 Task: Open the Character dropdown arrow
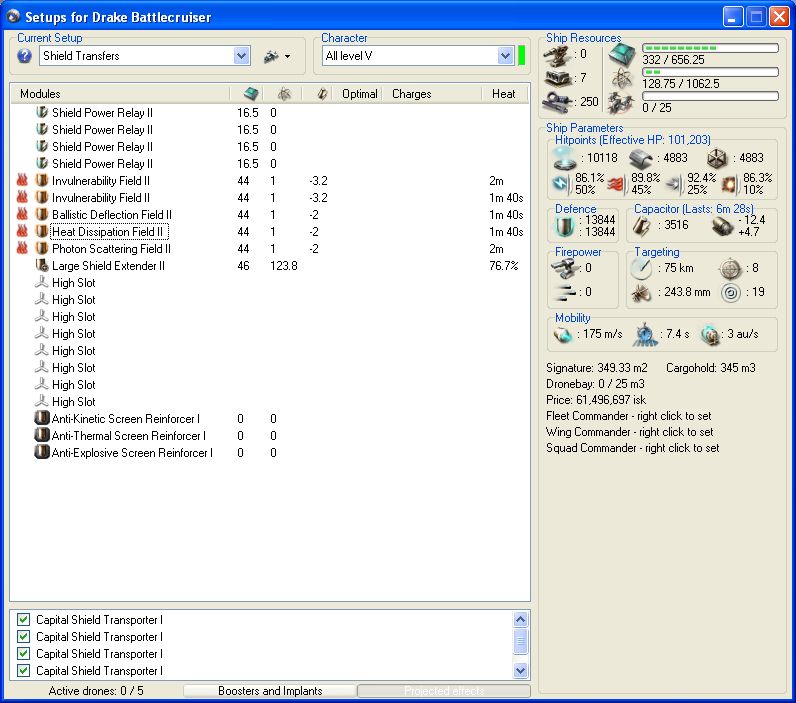(x=505, y=56)
